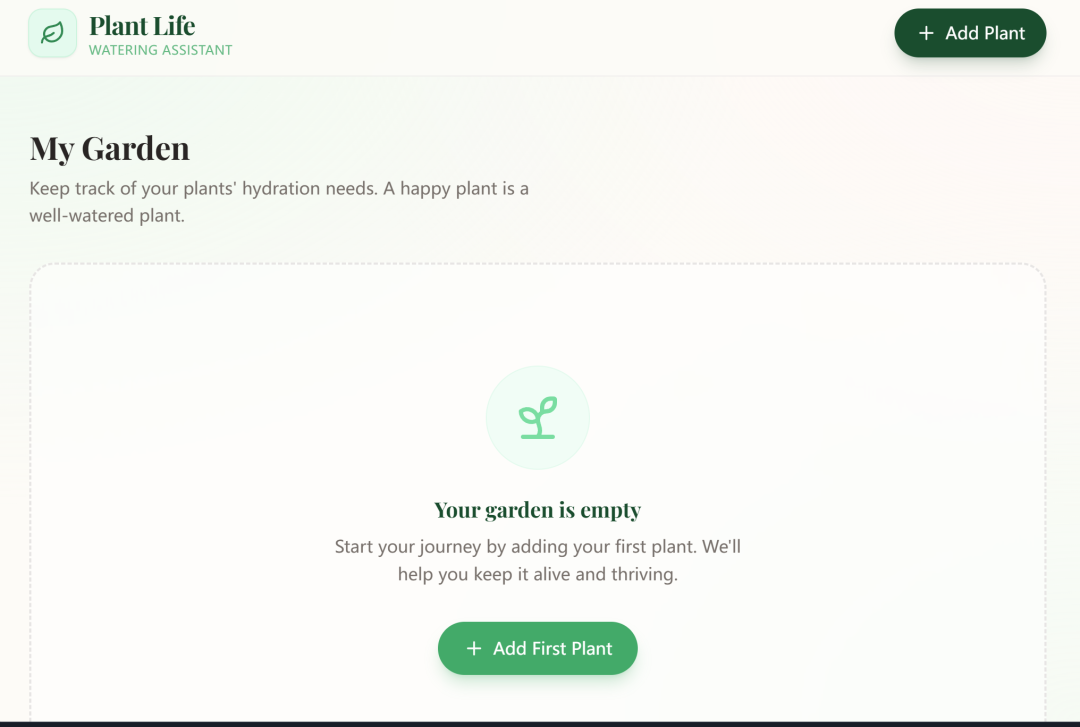Screen dimensions: 1080x727
Task: Click the dark bar at the window bottom
Action: [x=540, y=724]
